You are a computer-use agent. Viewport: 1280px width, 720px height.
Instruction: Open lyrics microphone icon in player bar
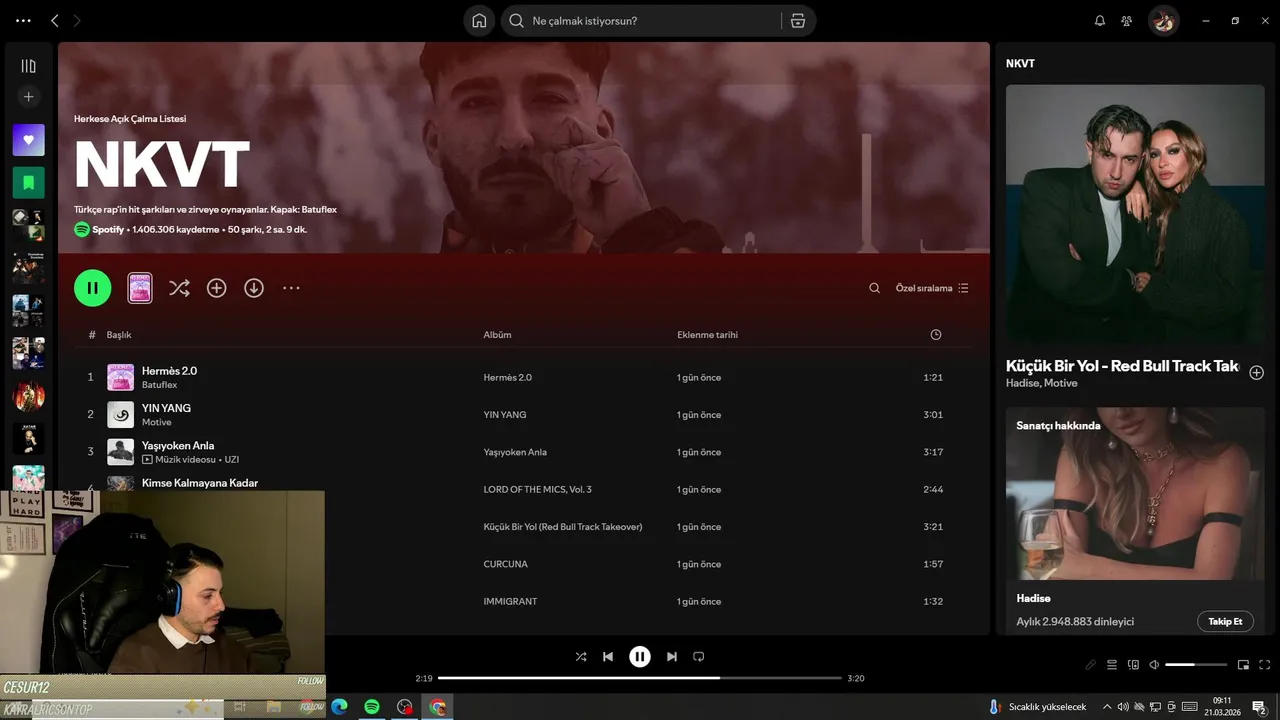tap(1090, 665)
